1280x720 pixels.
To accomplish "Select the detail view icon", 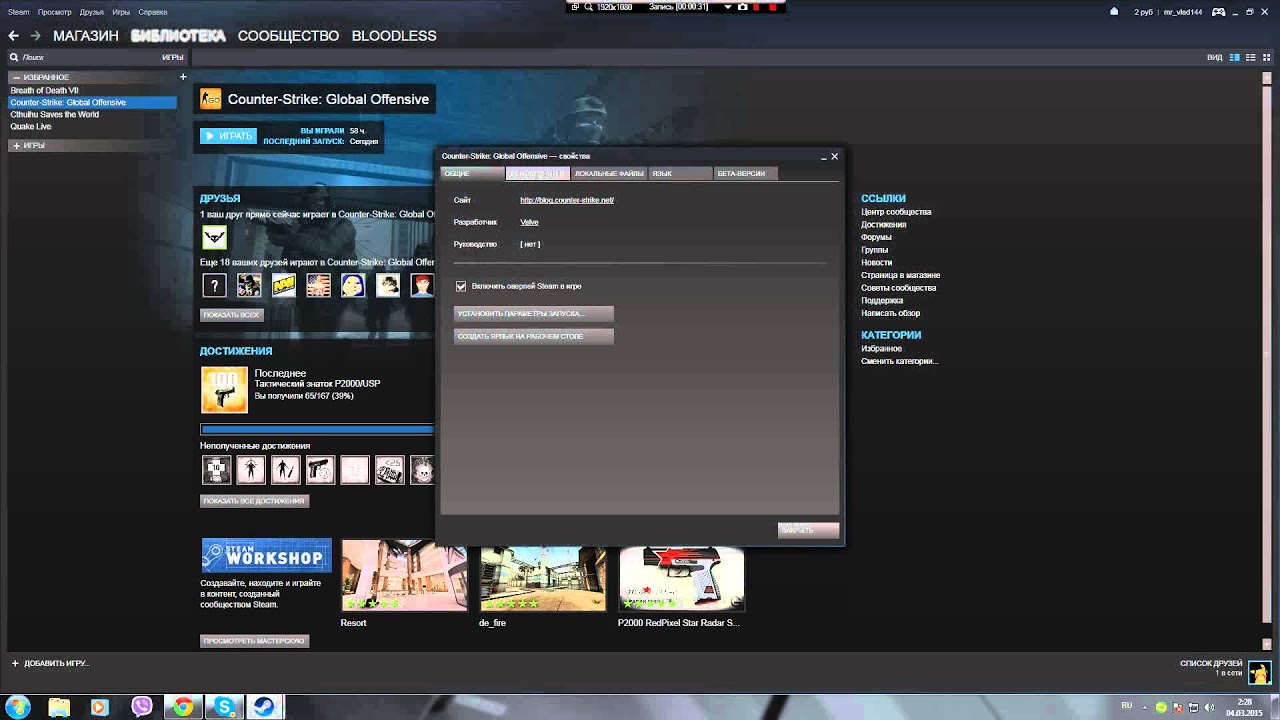I will tap(1234, 58).
